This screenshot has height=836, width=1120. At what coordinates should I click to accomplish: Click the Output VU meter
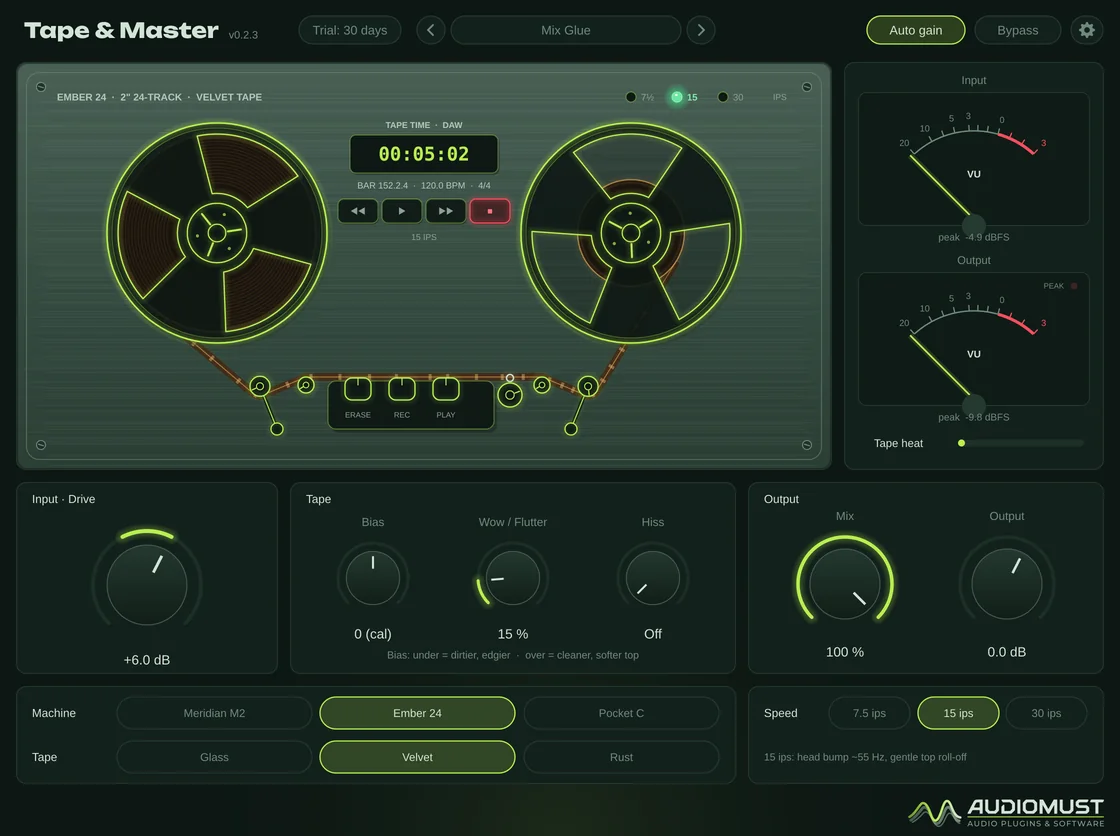974,339
